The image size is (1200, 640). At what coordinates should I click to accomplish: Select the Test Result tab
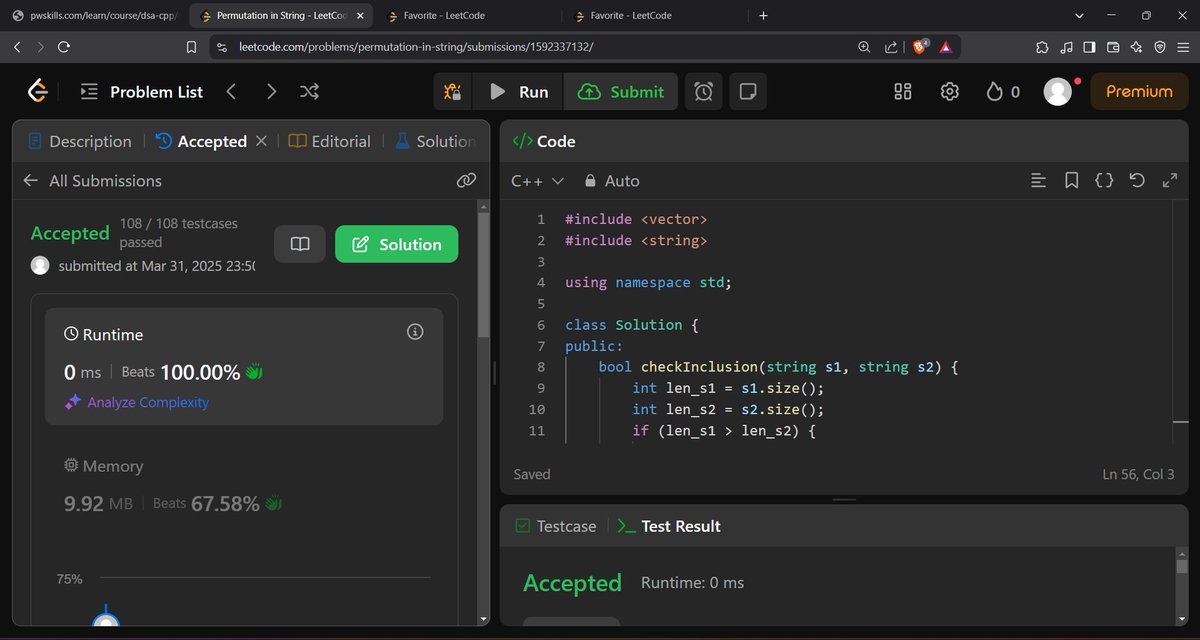coord(669,526)
